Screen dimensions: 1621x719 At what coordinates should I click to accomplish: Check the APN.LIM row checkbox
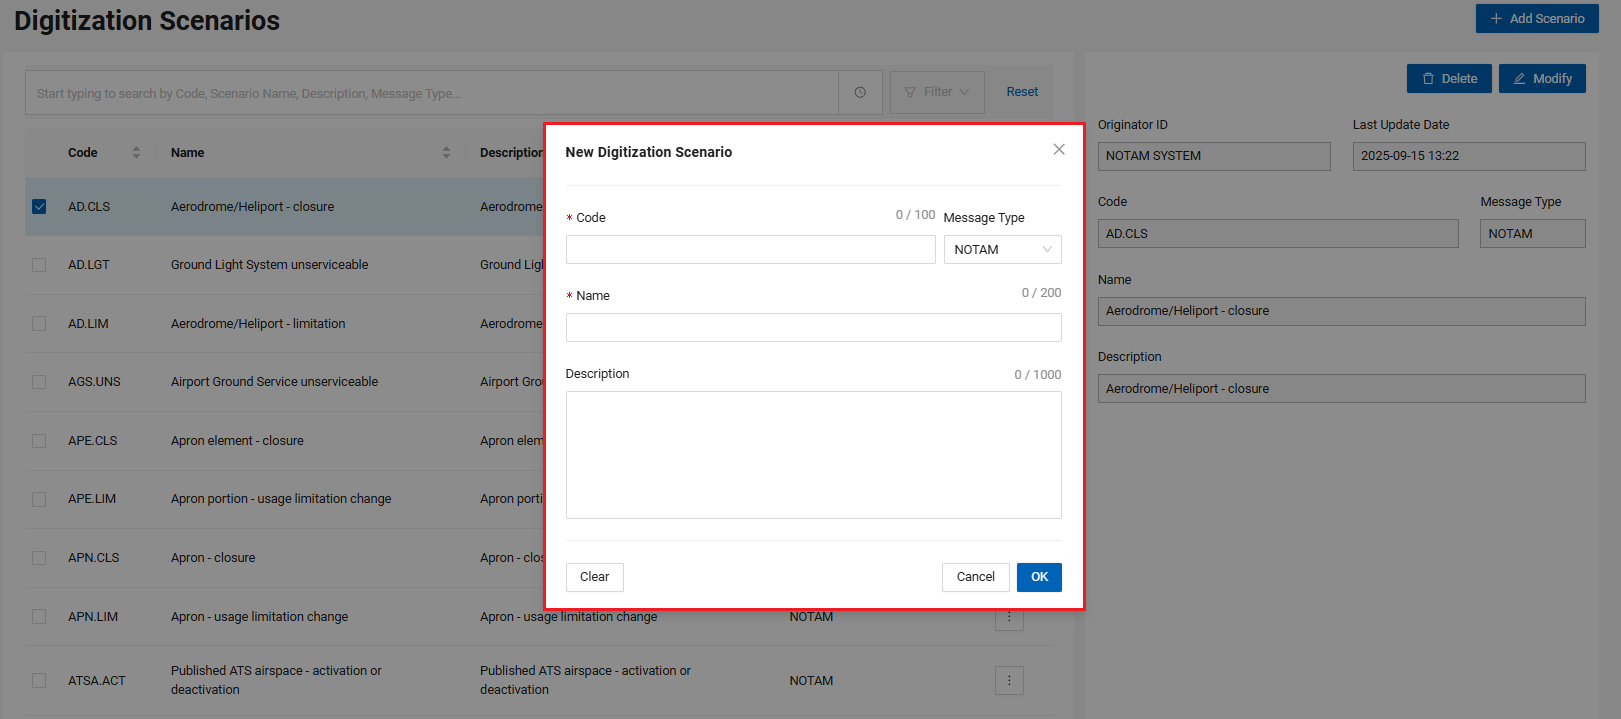39,617
